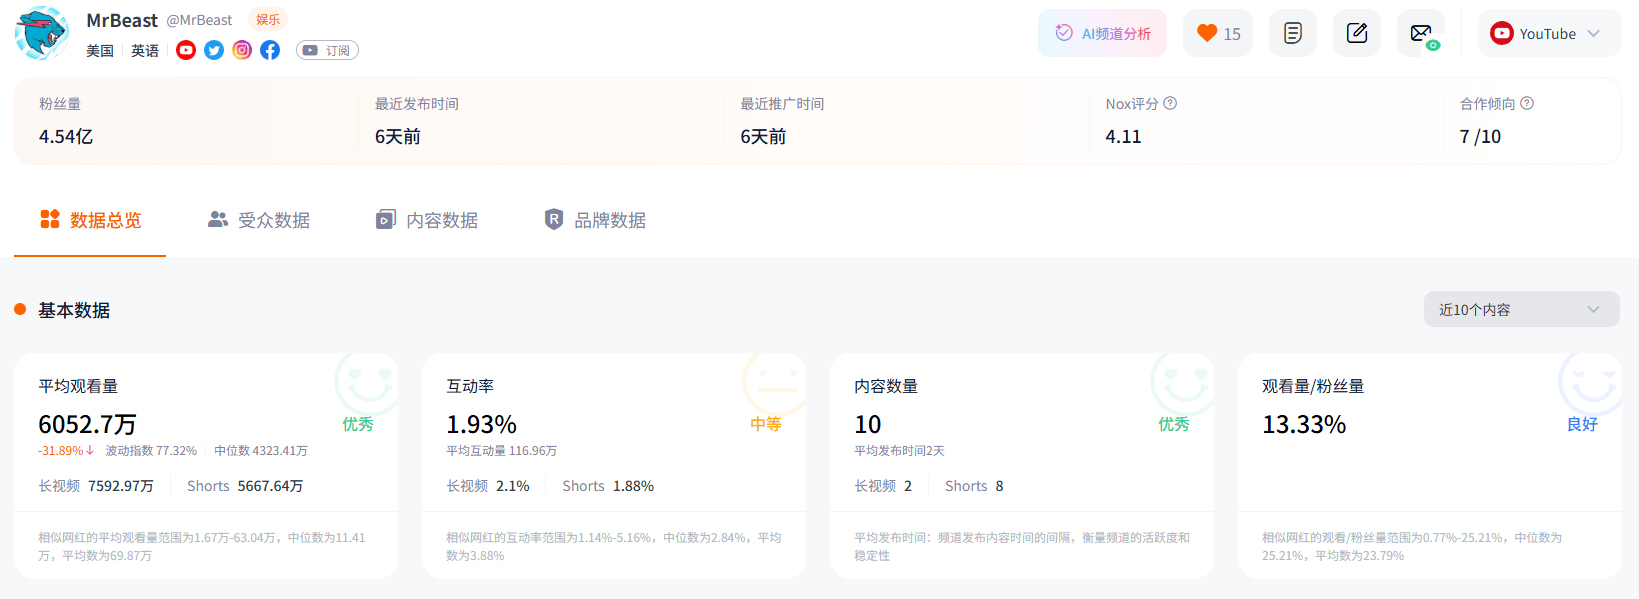Click the 娱乐 category tag
The width and height of the screenshot is (1639, 599).
coord(268,19)
